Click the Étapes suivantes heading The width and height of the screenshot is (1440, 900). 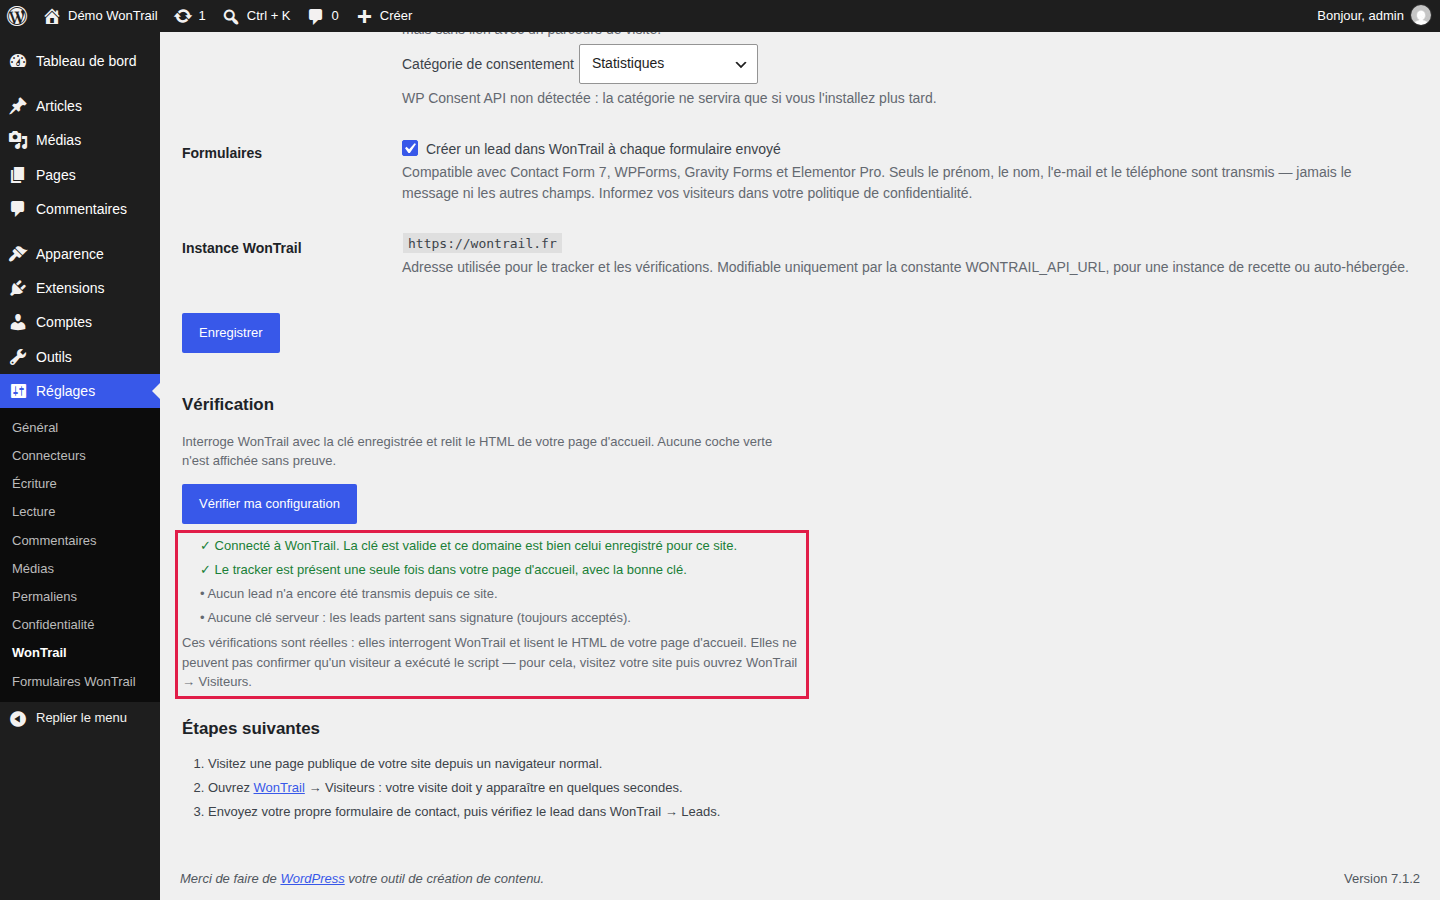coord(251,728)
